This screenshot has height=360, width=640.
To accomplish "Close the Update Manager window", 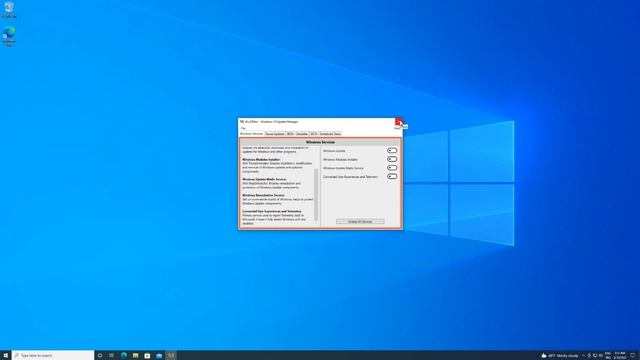I will pos(398,122).
